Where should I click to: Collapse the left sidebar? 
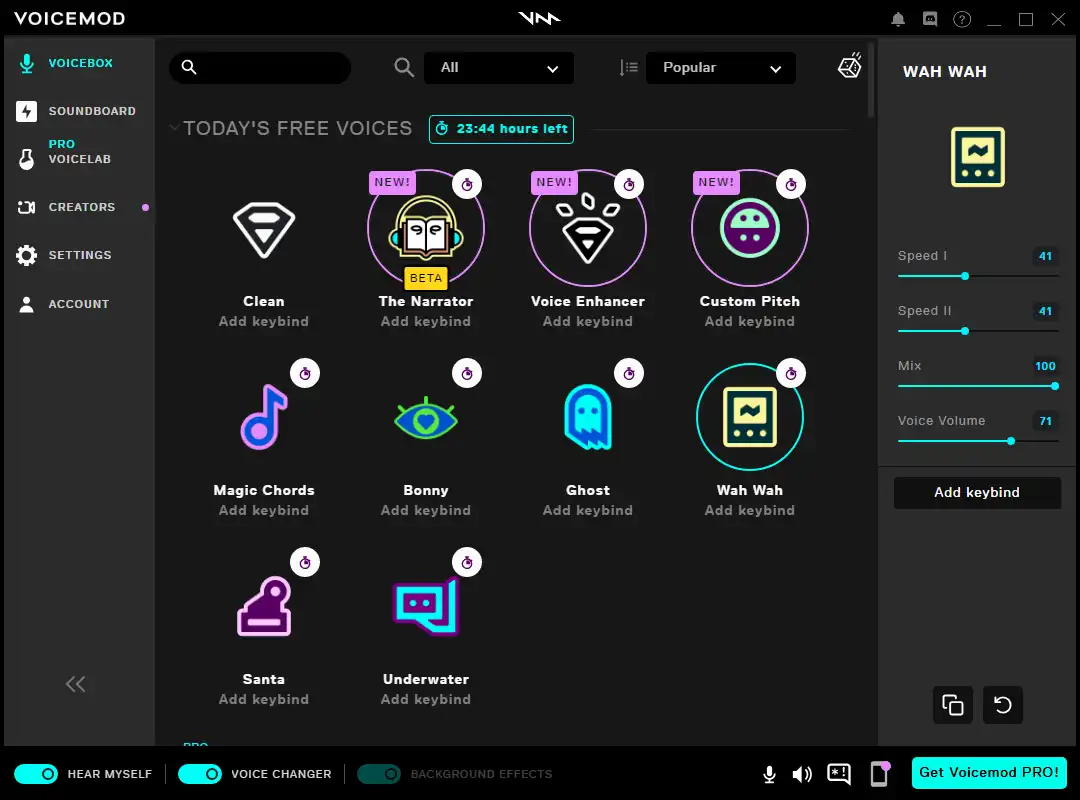pos(76,684)
